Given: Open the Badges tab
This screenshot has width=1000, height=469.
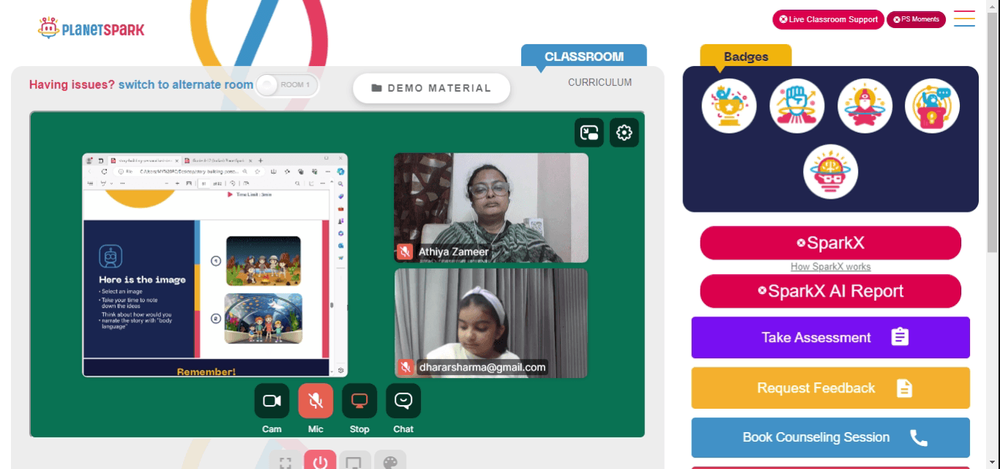Looking at the screenshot, I should tap(746, 56).
